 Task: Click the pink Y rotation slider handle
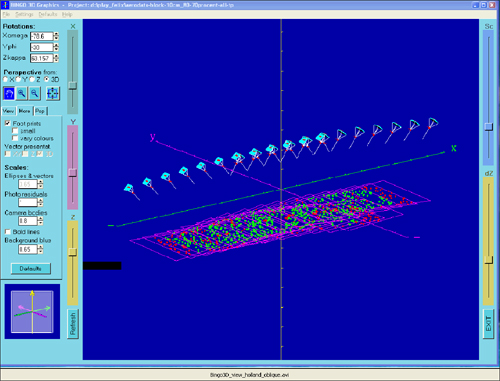[73, 173]
